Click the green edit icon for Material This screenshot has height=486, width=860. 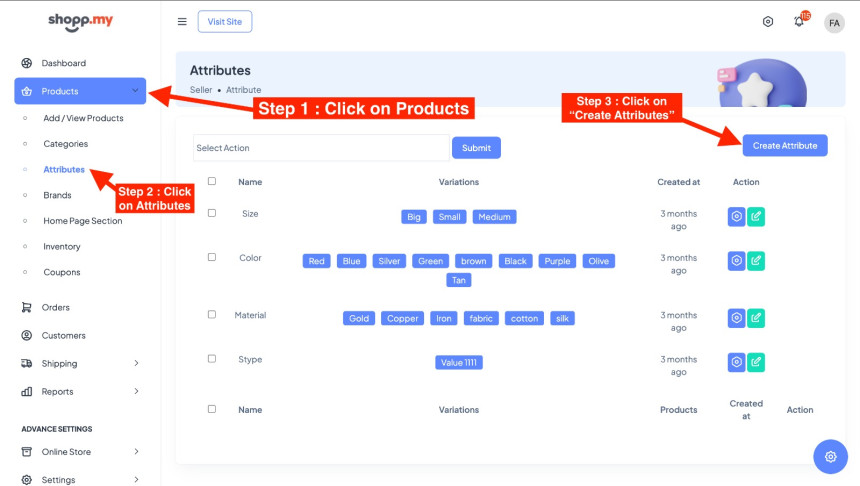(x=756, y=318)
